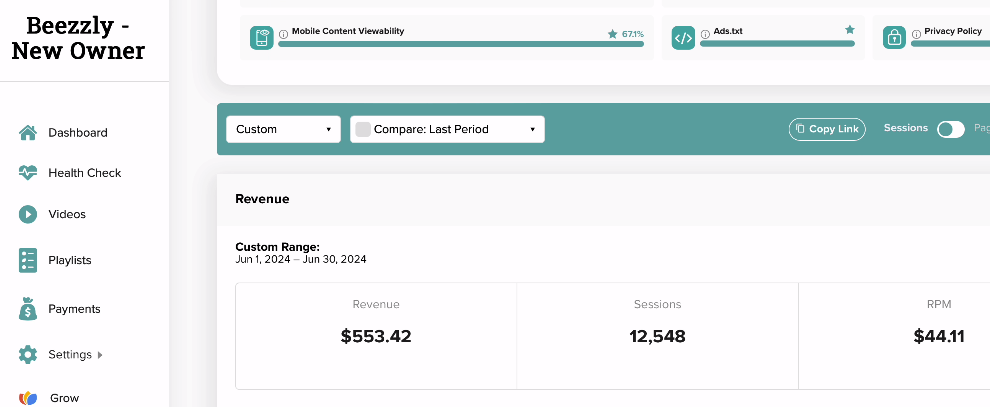Open the Compare: Last Period dropdown
The width and height of the screenshot is (990, 407).
point(448,129)
